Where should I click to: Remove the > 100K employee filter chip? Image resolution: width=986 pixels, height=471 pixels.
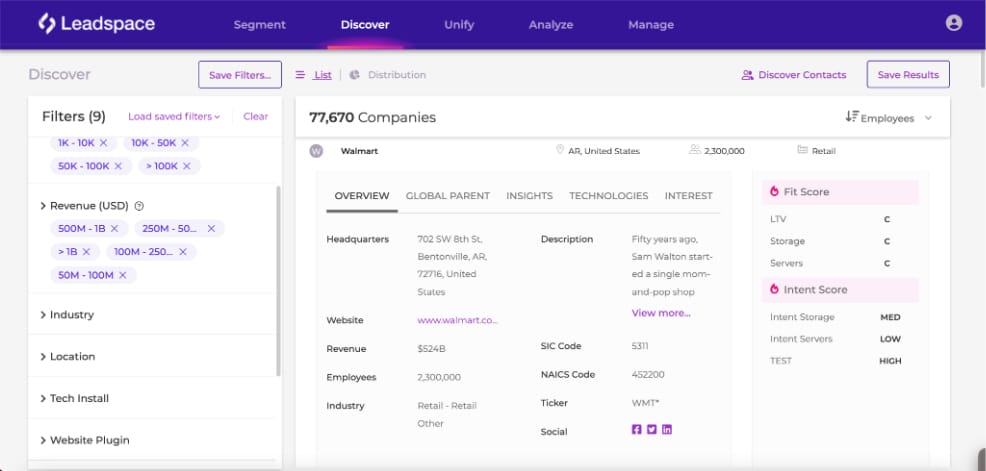(x=187, y=166)
